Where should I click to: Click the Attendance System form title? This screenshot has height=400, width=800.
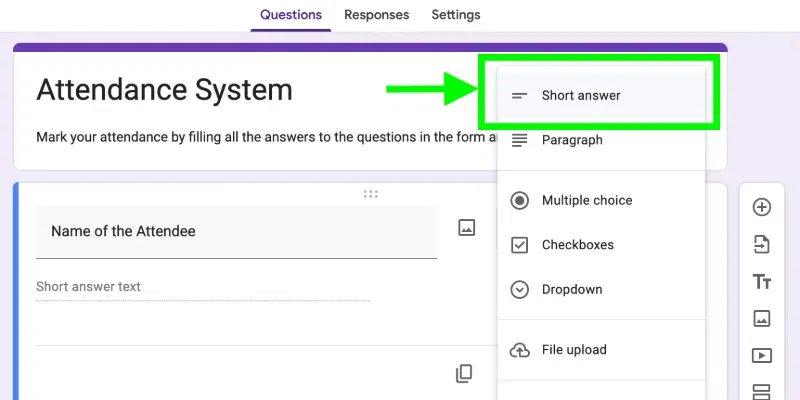(x=164, y=90)
